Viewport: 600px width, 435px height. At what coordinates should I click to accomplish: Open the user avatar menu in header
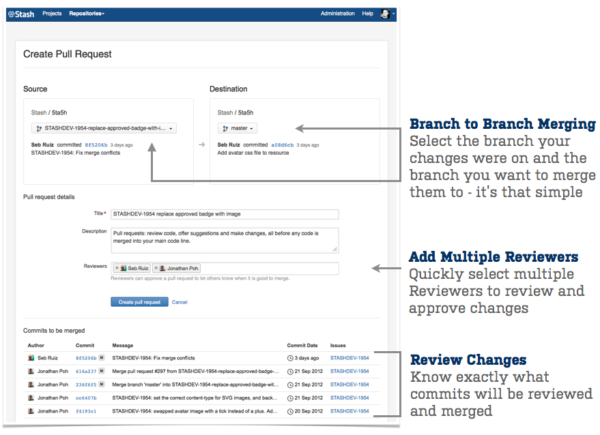tap(385, 15)
